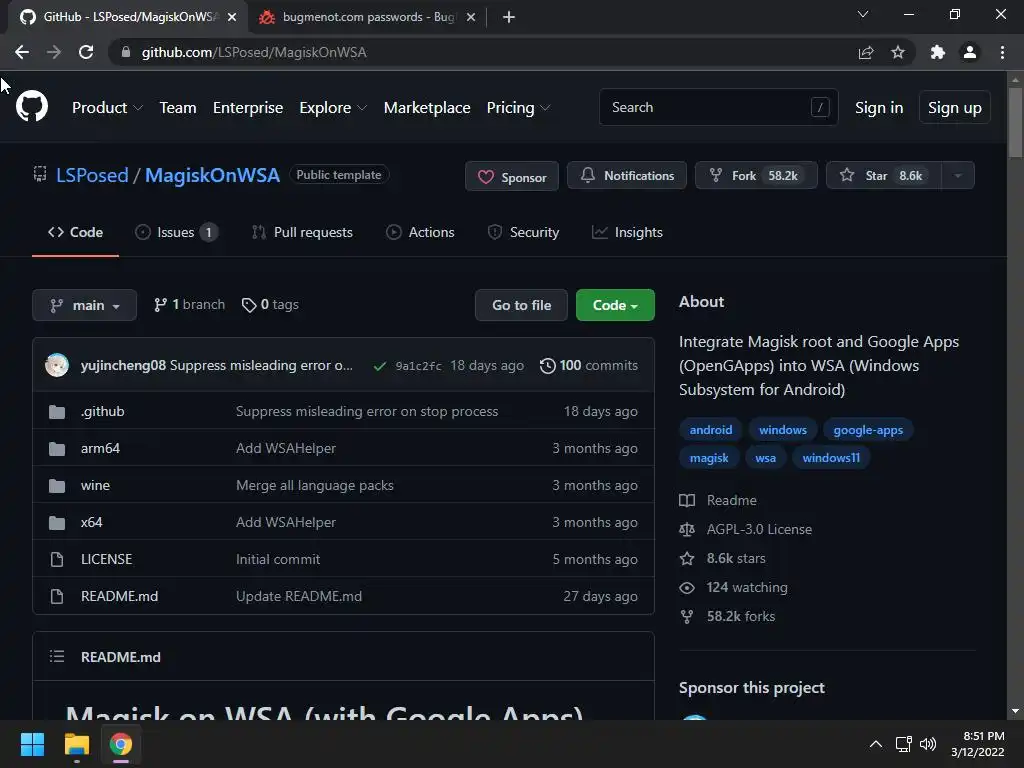Image resolution: width=1024 pixels, height=768 pixels.
Task: Close the bugmenot.com tab
Action: pyautogui.click(x=471, y=17)
